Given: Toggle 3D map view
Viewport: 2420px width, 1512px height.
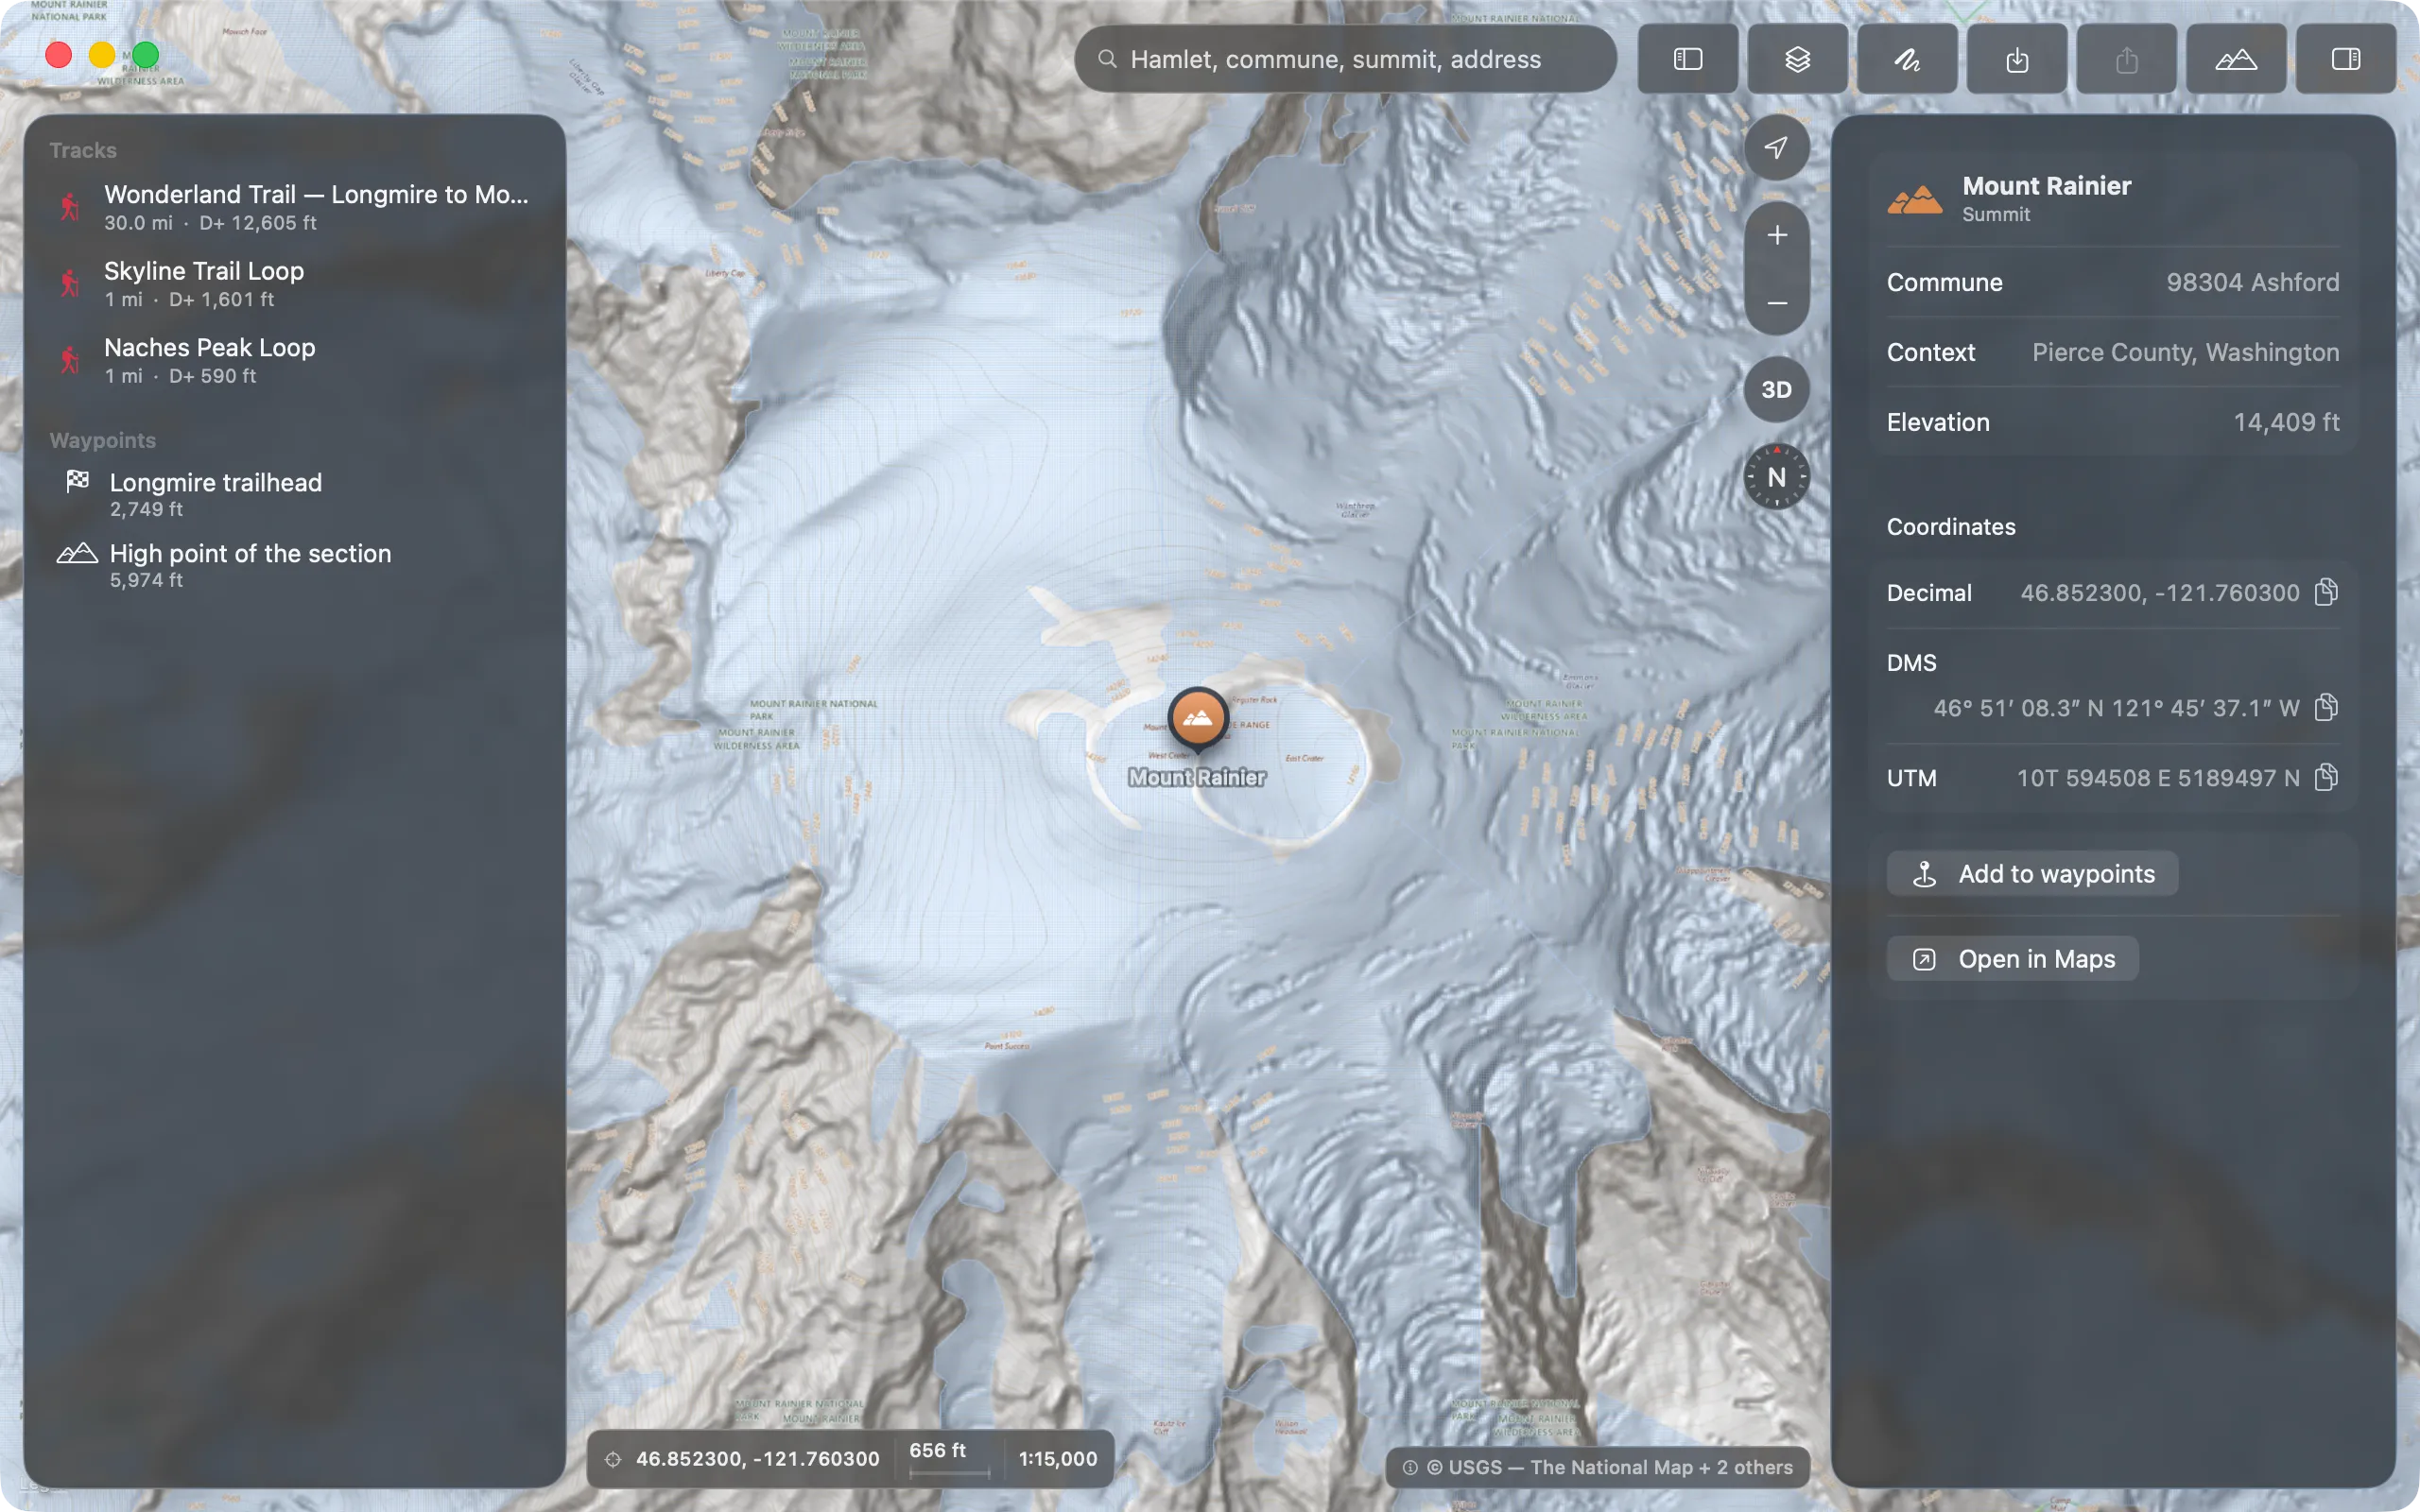Looking at the screenshot, I should click(x=1776, y=390).
